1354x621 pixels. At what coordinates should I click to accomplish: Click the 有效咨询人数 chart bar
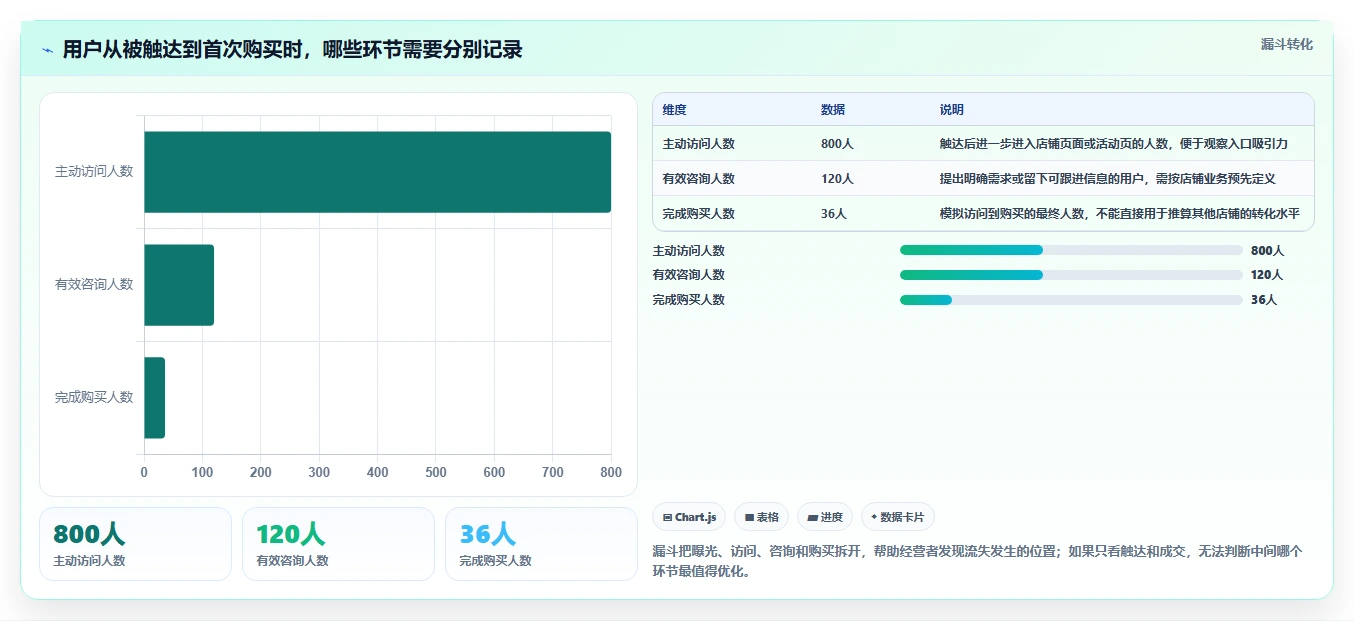coord(179,285)
